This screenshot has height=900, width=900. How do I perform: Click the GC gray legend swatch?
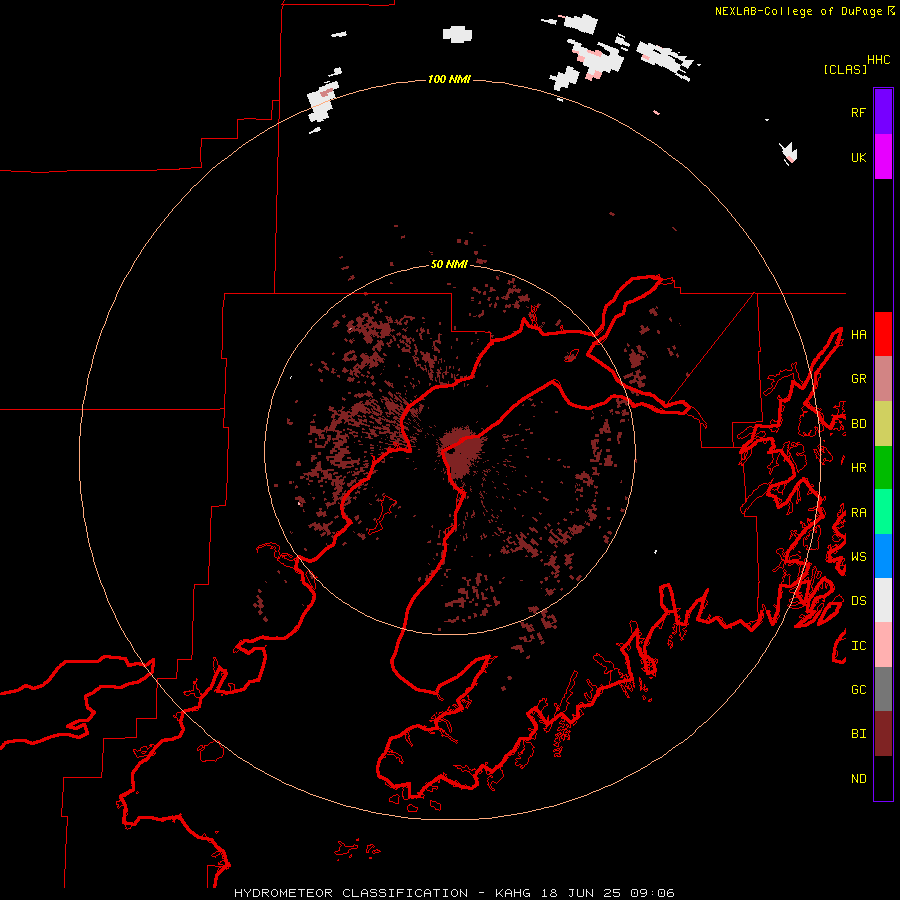[883, 689]
